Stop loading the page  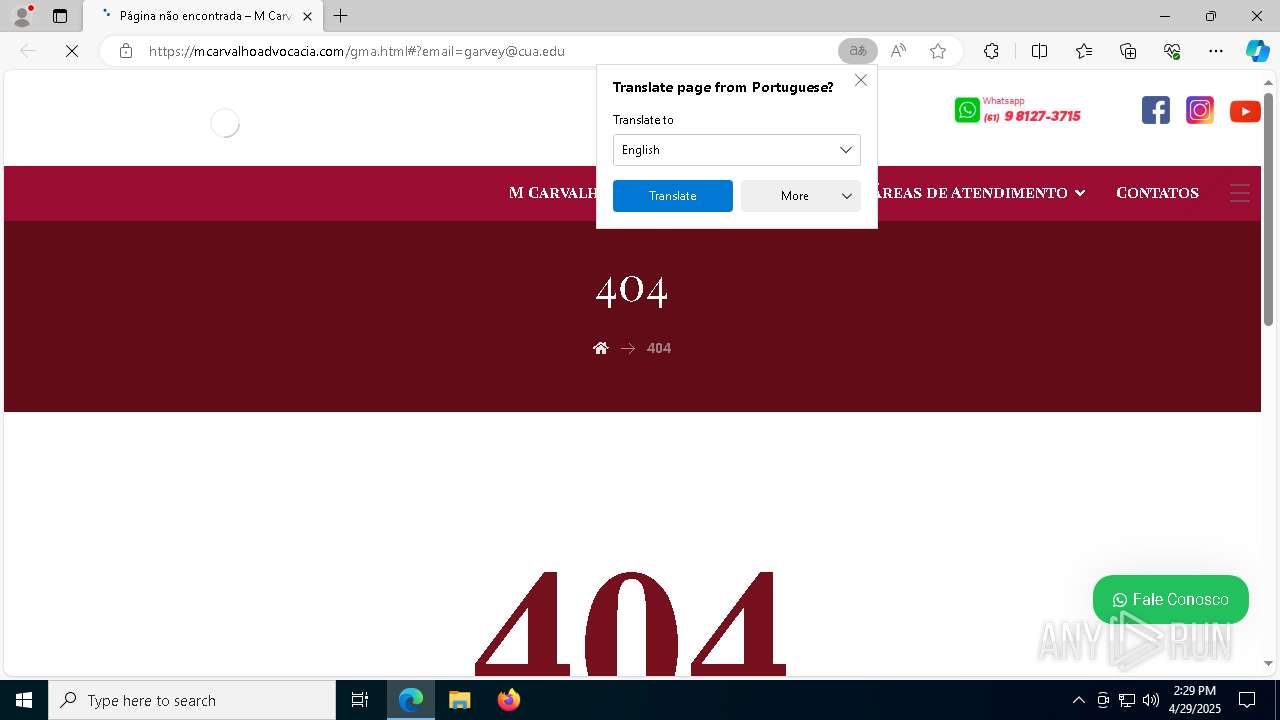(72, 51)
